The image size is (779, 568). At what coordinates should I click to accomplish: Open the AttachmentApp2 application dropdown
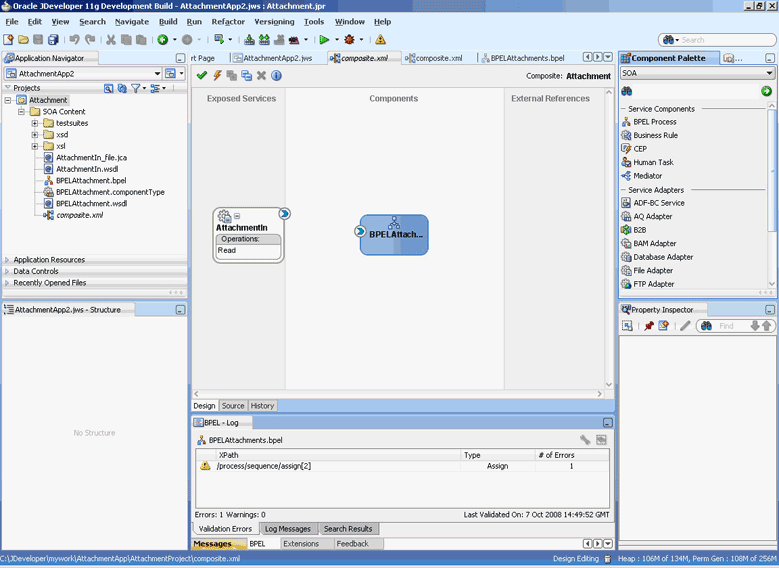point(157,74)
